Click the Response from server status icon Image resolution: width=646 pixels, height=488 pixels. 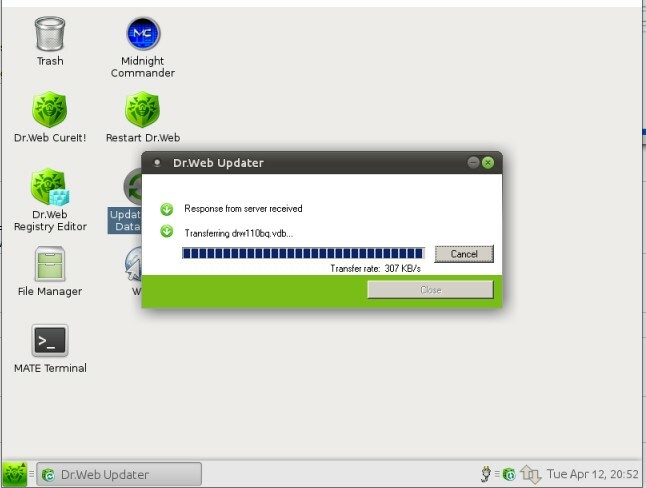coord(167,209)
